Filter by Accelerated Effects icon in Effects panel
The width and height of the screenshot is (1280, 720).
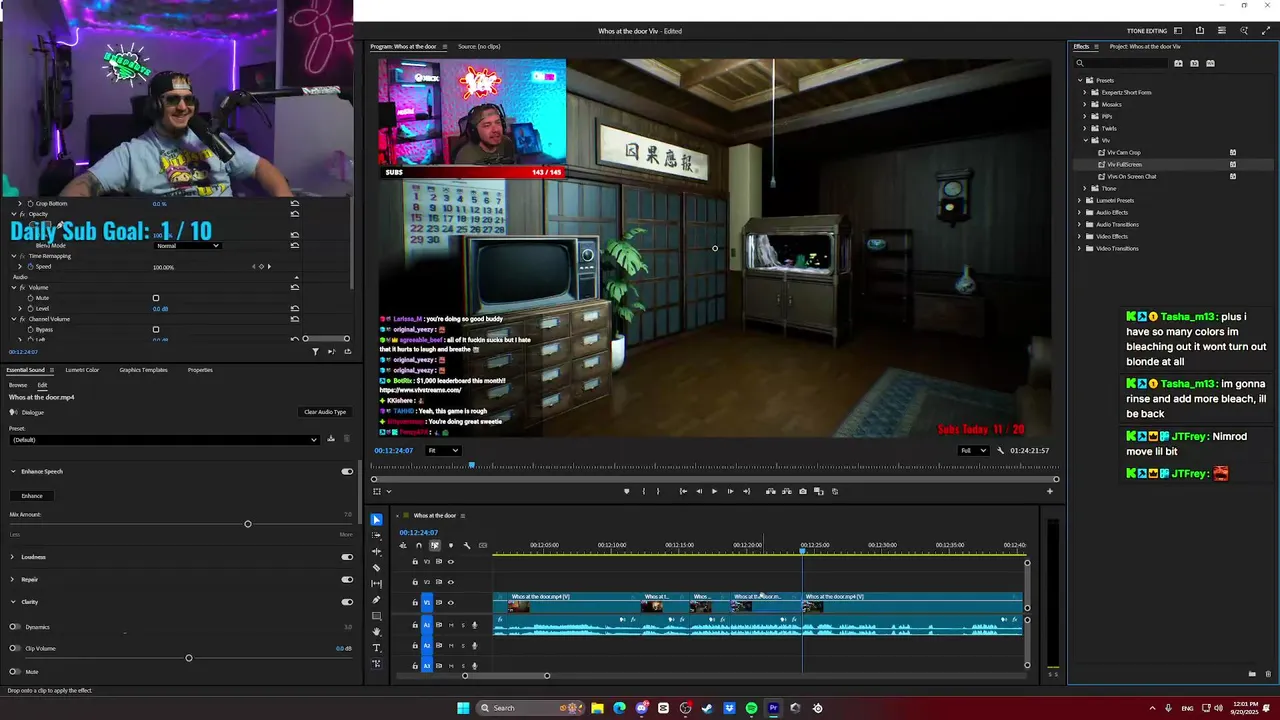(1178, 63)
